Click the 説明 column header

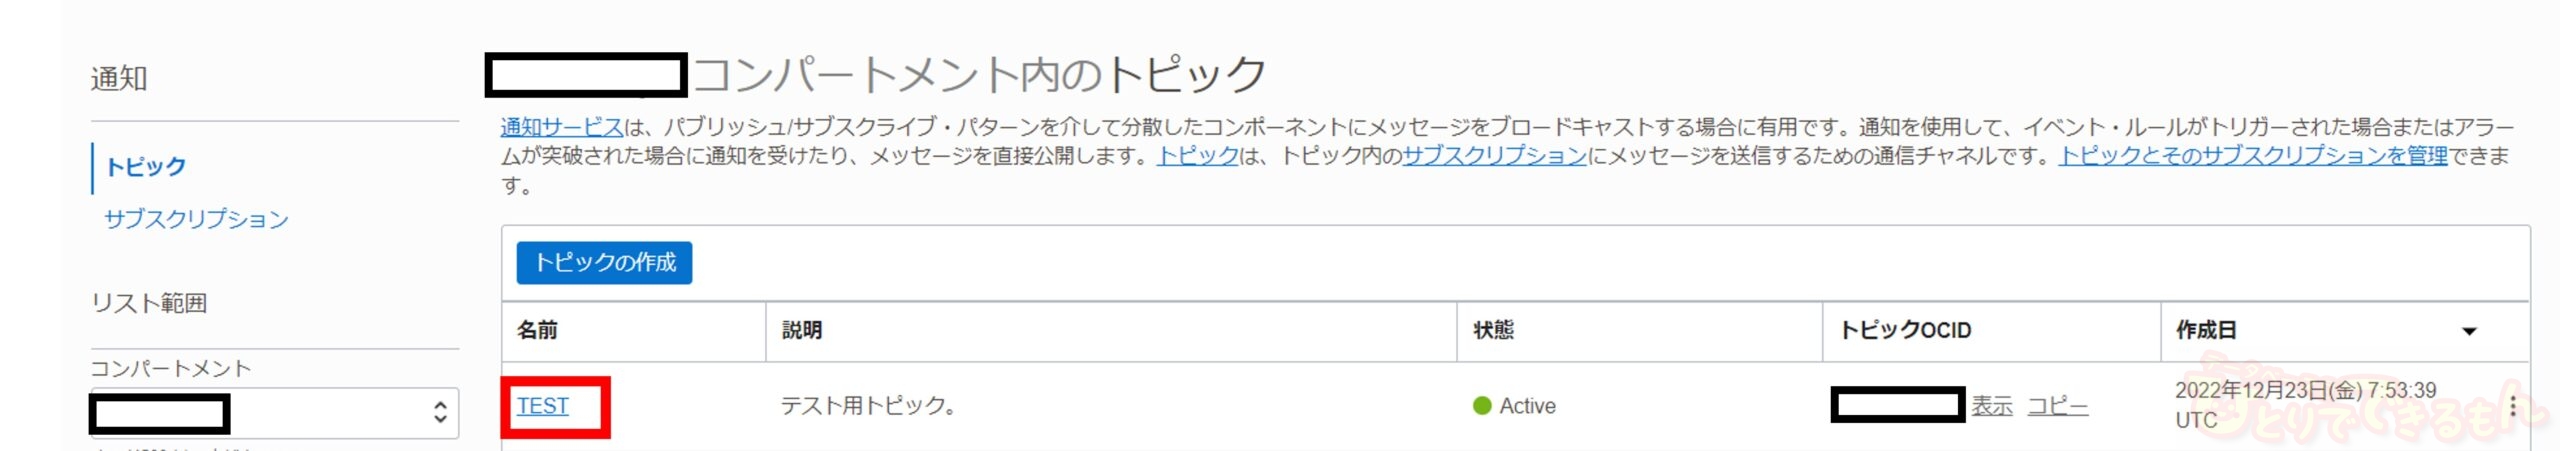802,331
